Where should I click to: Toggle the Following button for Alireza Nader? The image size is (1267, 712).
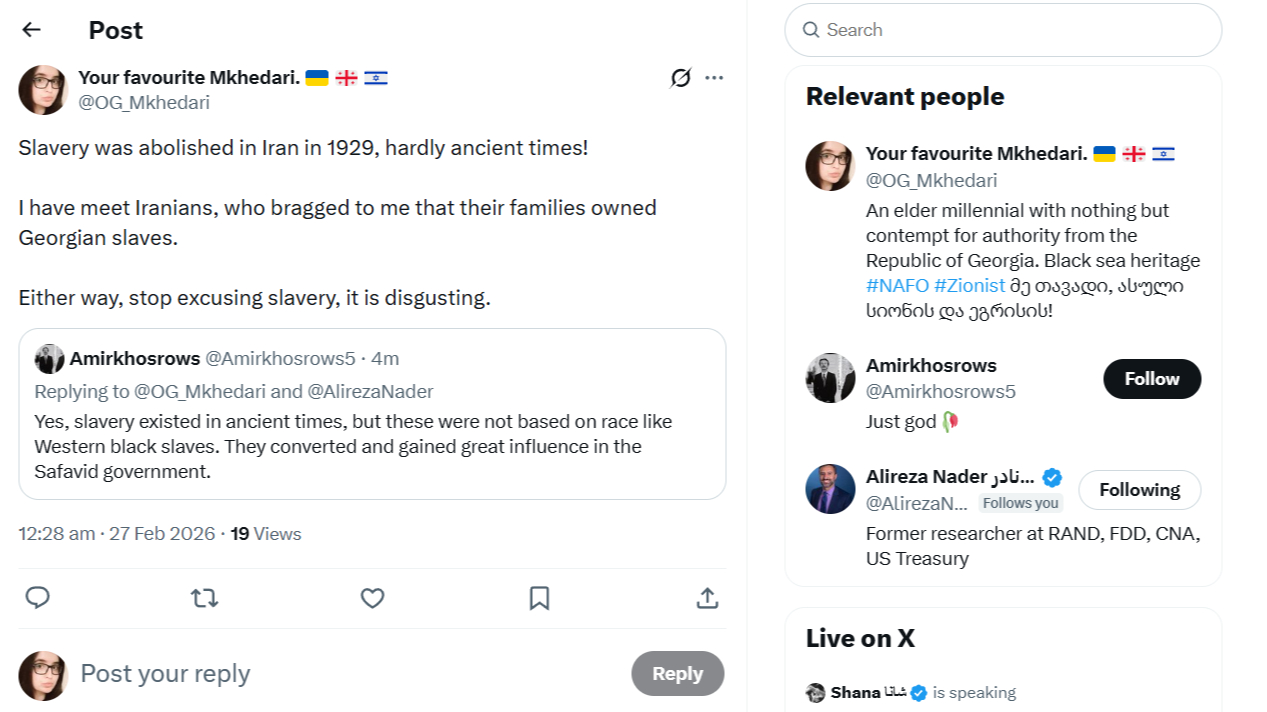pos(1139,490)
